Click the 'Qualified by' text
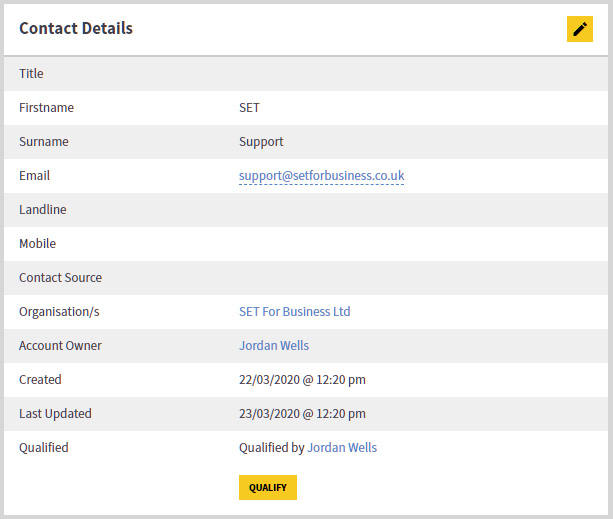 (272, 447)
